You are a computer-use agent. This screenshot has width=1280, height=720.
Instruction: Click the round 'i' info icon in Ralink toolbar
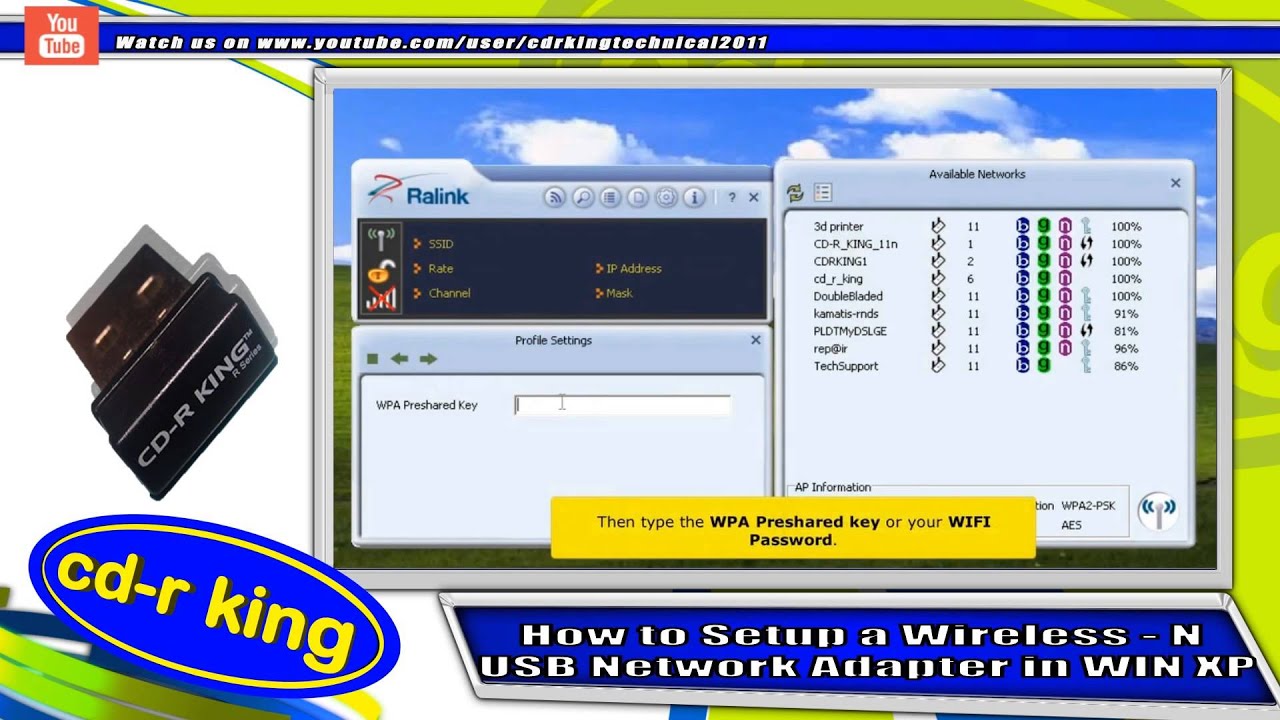694,198
